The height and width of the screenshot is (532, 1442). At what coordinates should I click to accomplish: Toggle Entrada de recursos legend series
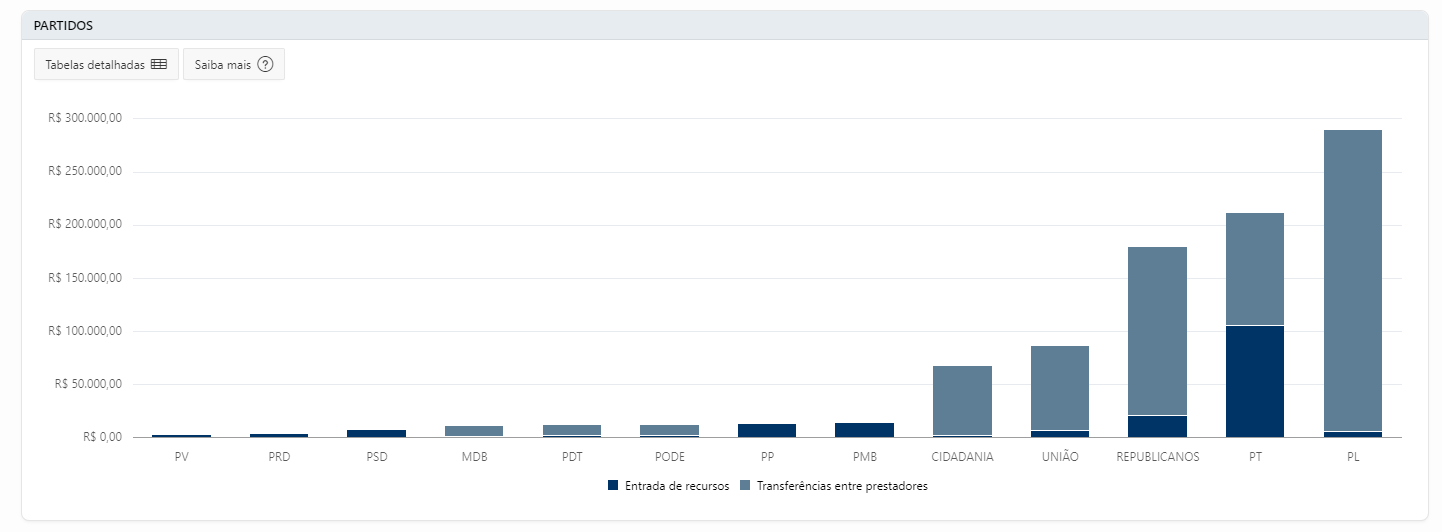668,486
